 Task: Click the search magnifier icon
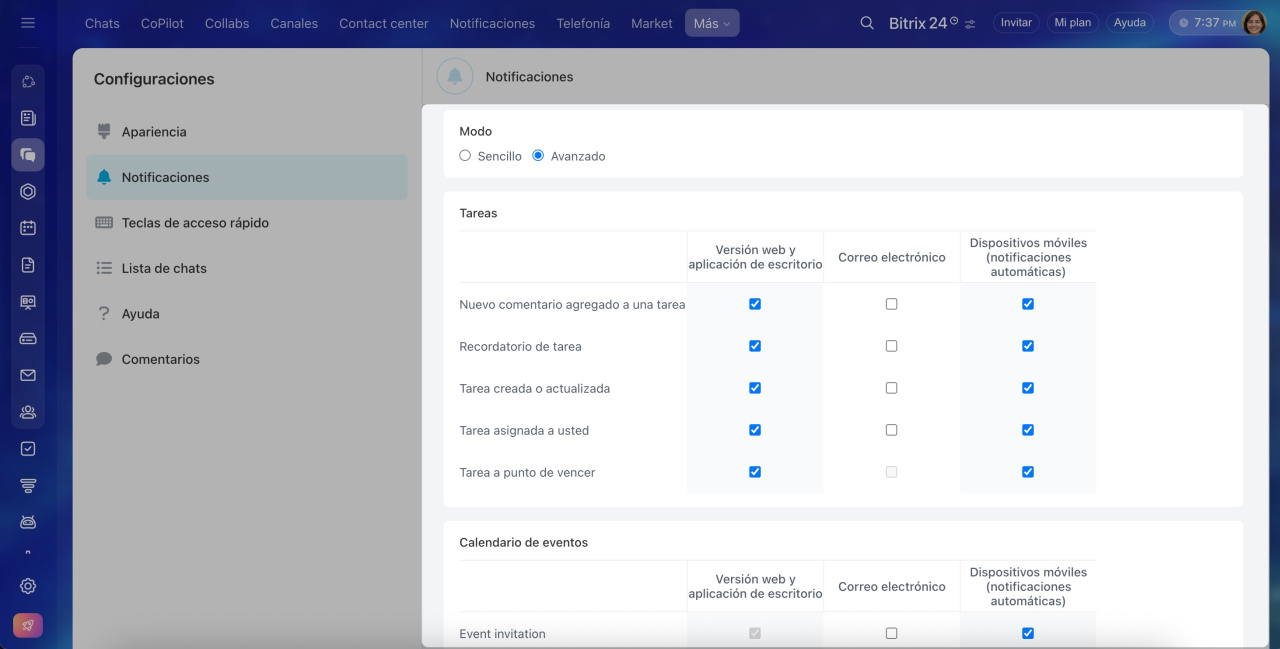pos(867,23)
